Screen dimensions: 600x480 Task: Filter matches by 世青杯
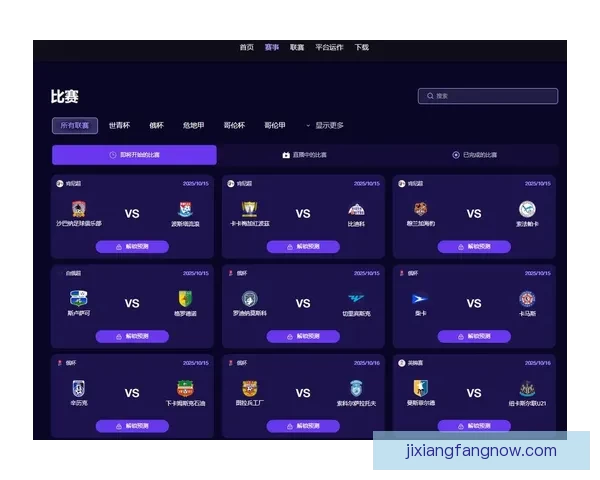[x=119, y=126]
